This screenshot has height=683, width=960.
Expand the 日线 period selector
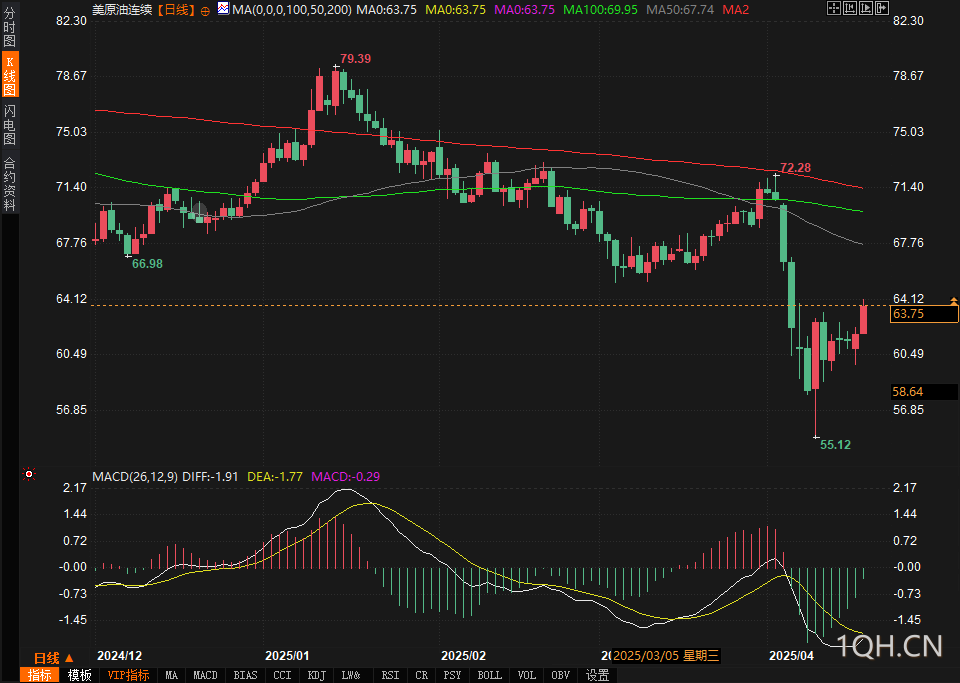(x=53, y=657)
